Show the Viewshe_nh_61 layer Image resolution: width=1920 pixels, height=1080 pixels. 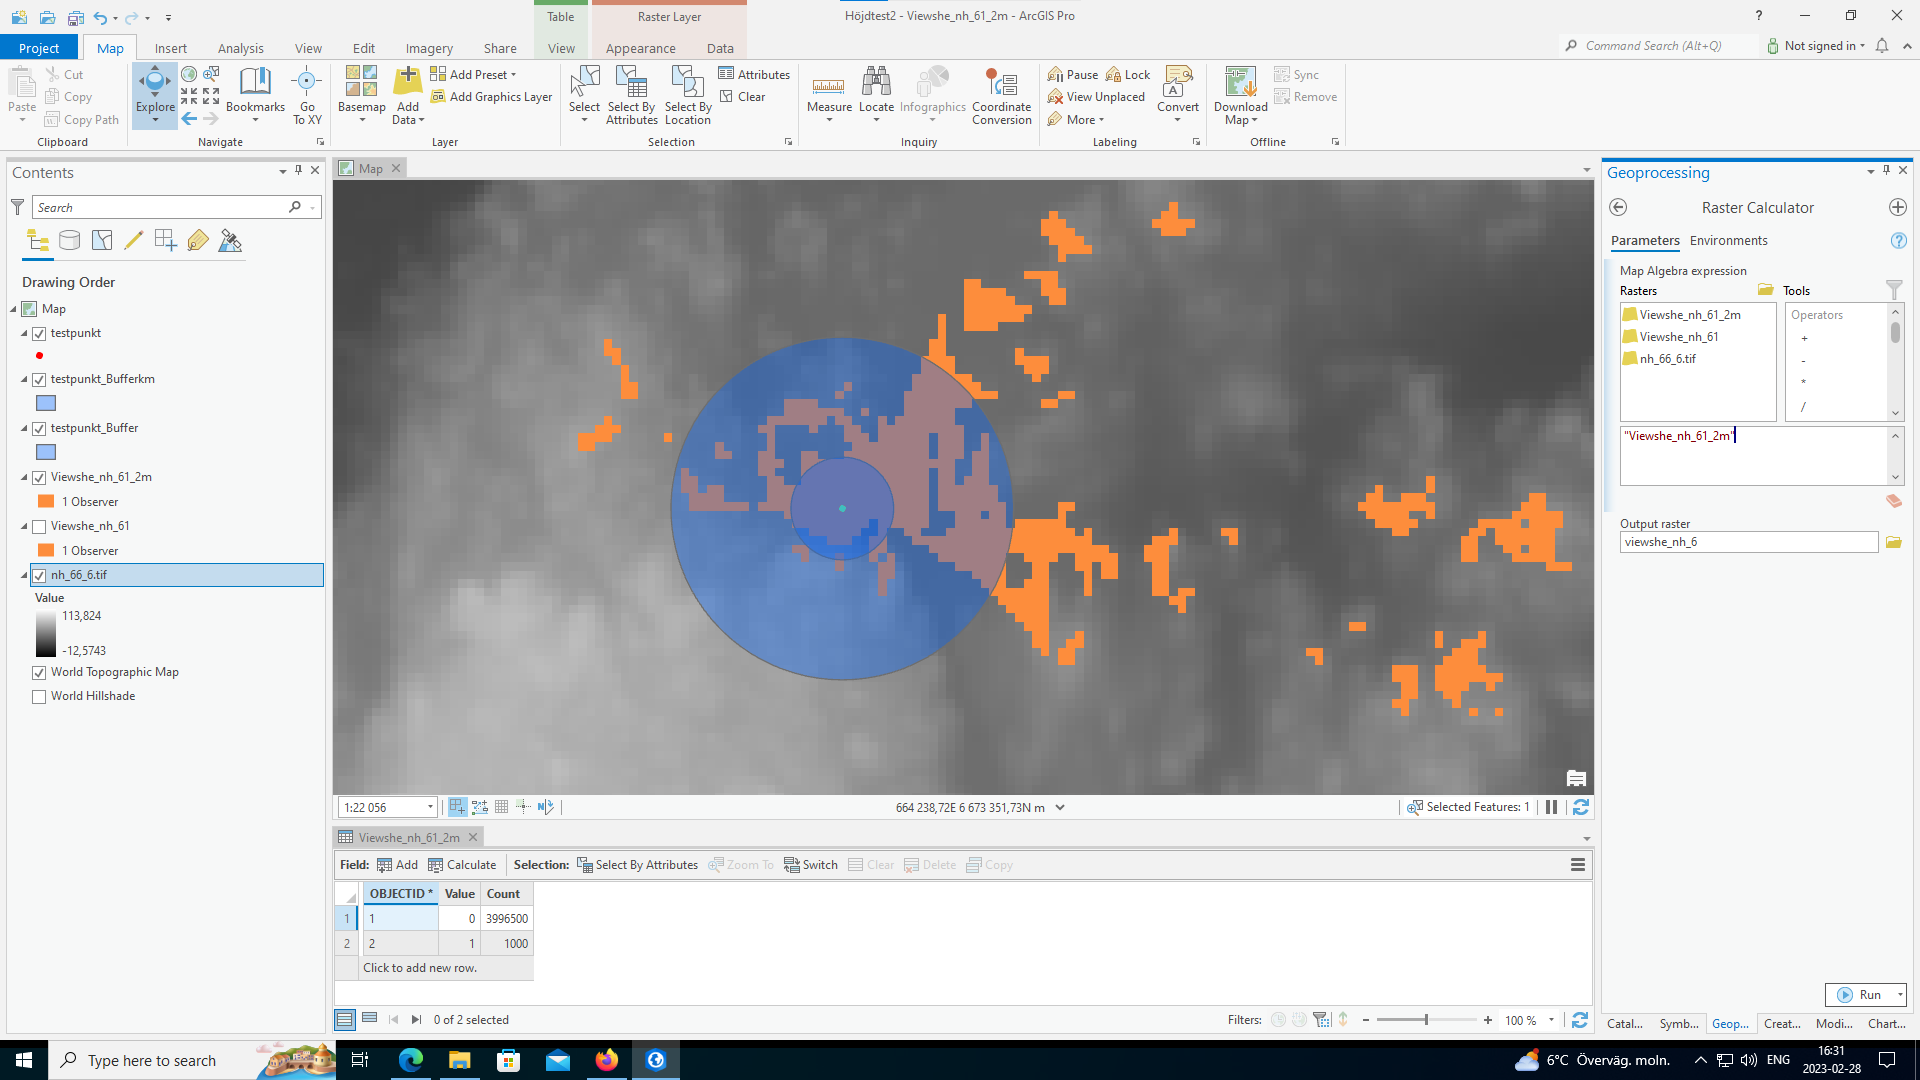click(x=39, y=526)
